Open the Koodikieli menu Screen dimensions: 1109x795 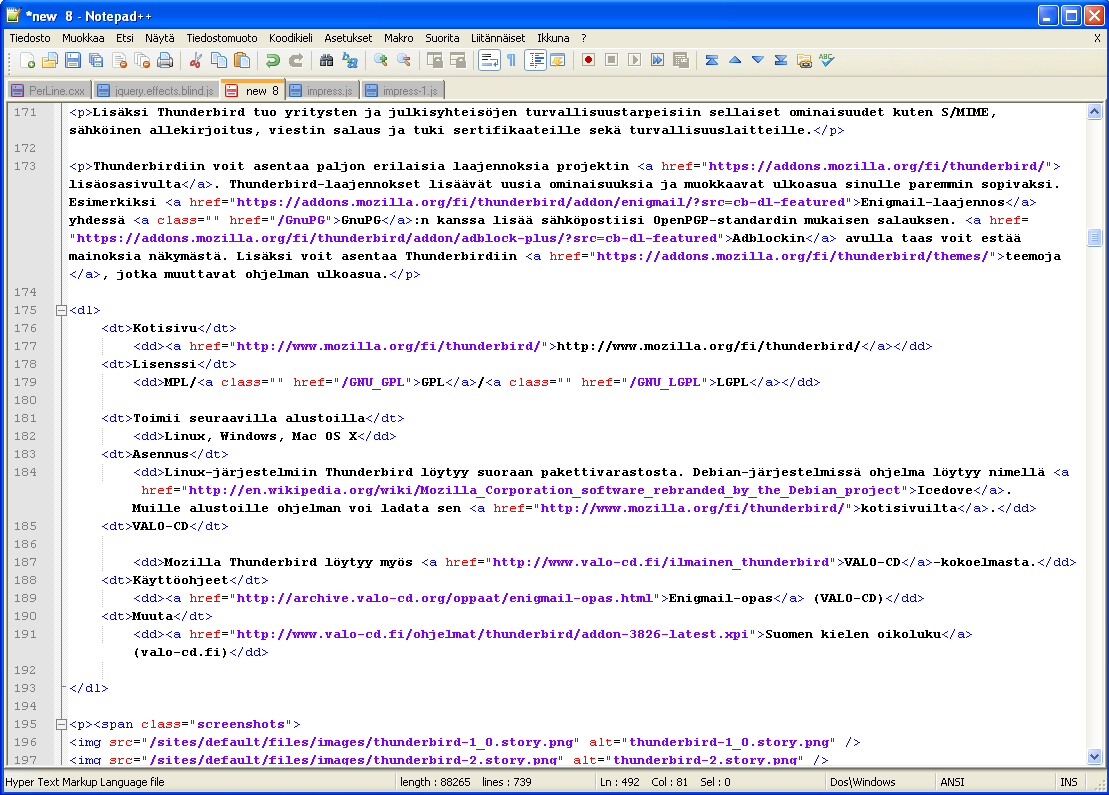(x=291, y=38)
